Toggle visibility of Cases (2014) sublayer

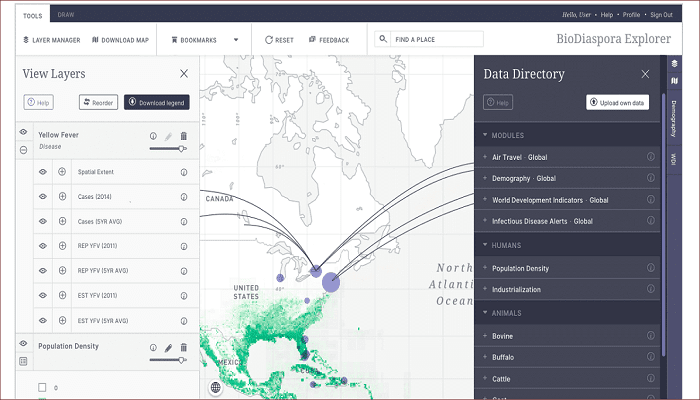click(x=43, y=197)
